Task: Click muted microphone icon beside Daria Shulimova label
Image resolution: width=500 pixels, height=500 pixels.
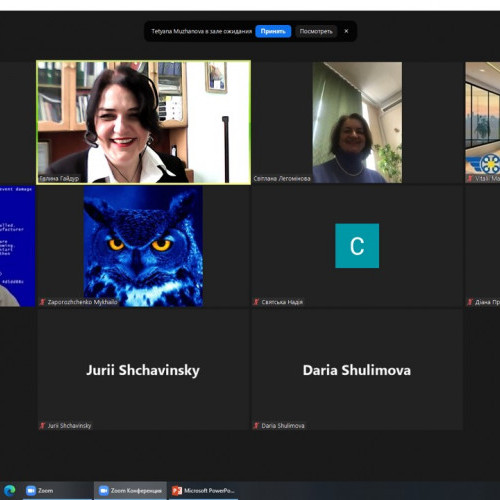Action: tap(256, 426)
